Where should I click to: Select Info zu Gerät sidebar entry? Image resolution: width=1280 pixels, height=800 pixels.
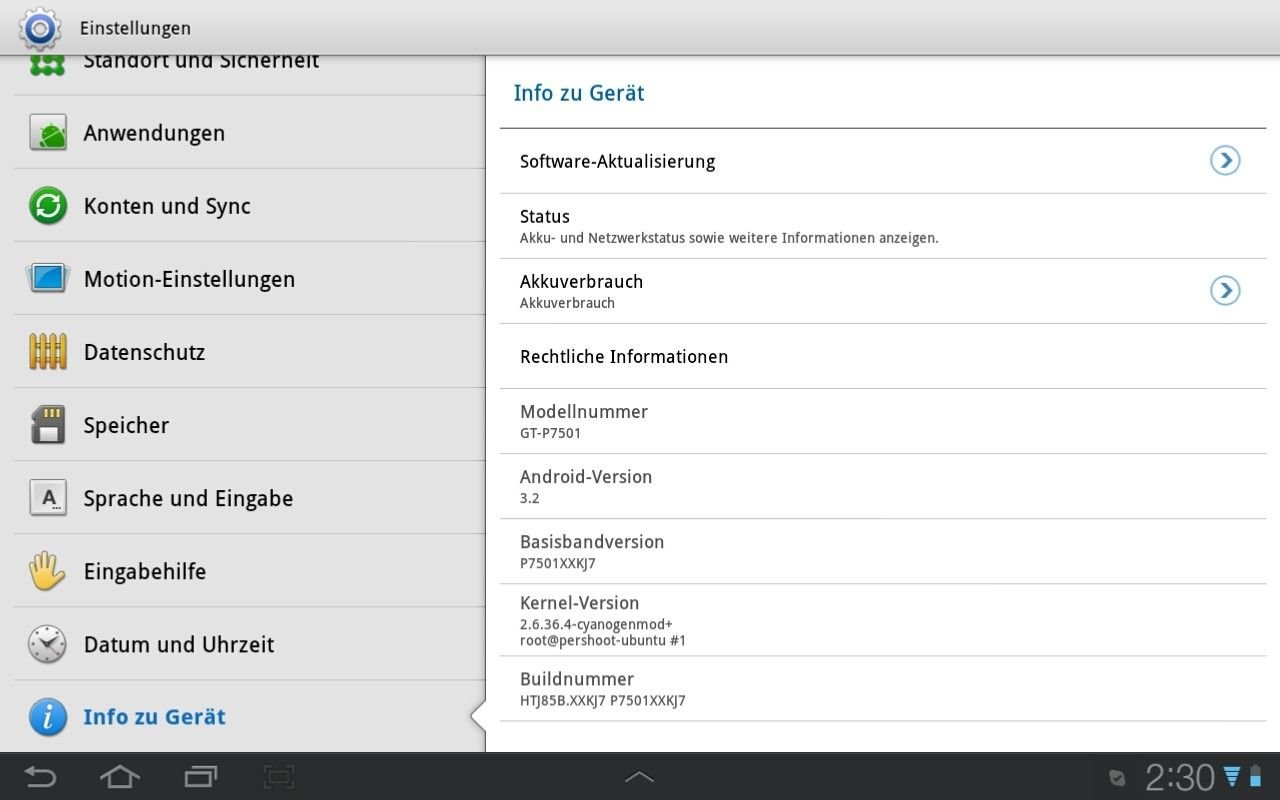point(250,717)
